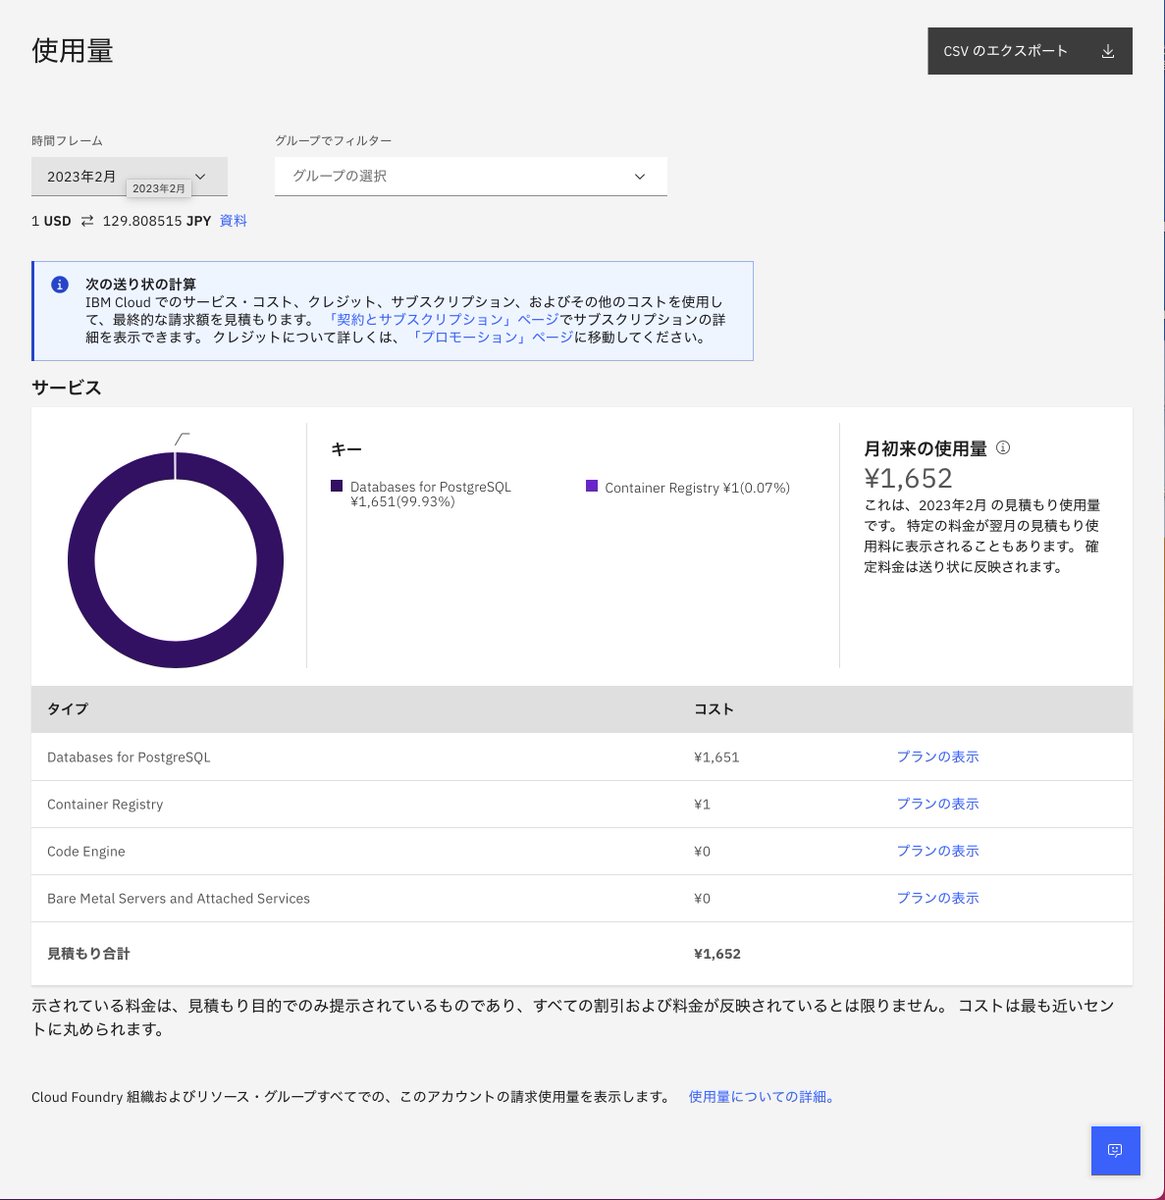Open 「契約とサブスクリプション」ページ link

tap(442, 320)
